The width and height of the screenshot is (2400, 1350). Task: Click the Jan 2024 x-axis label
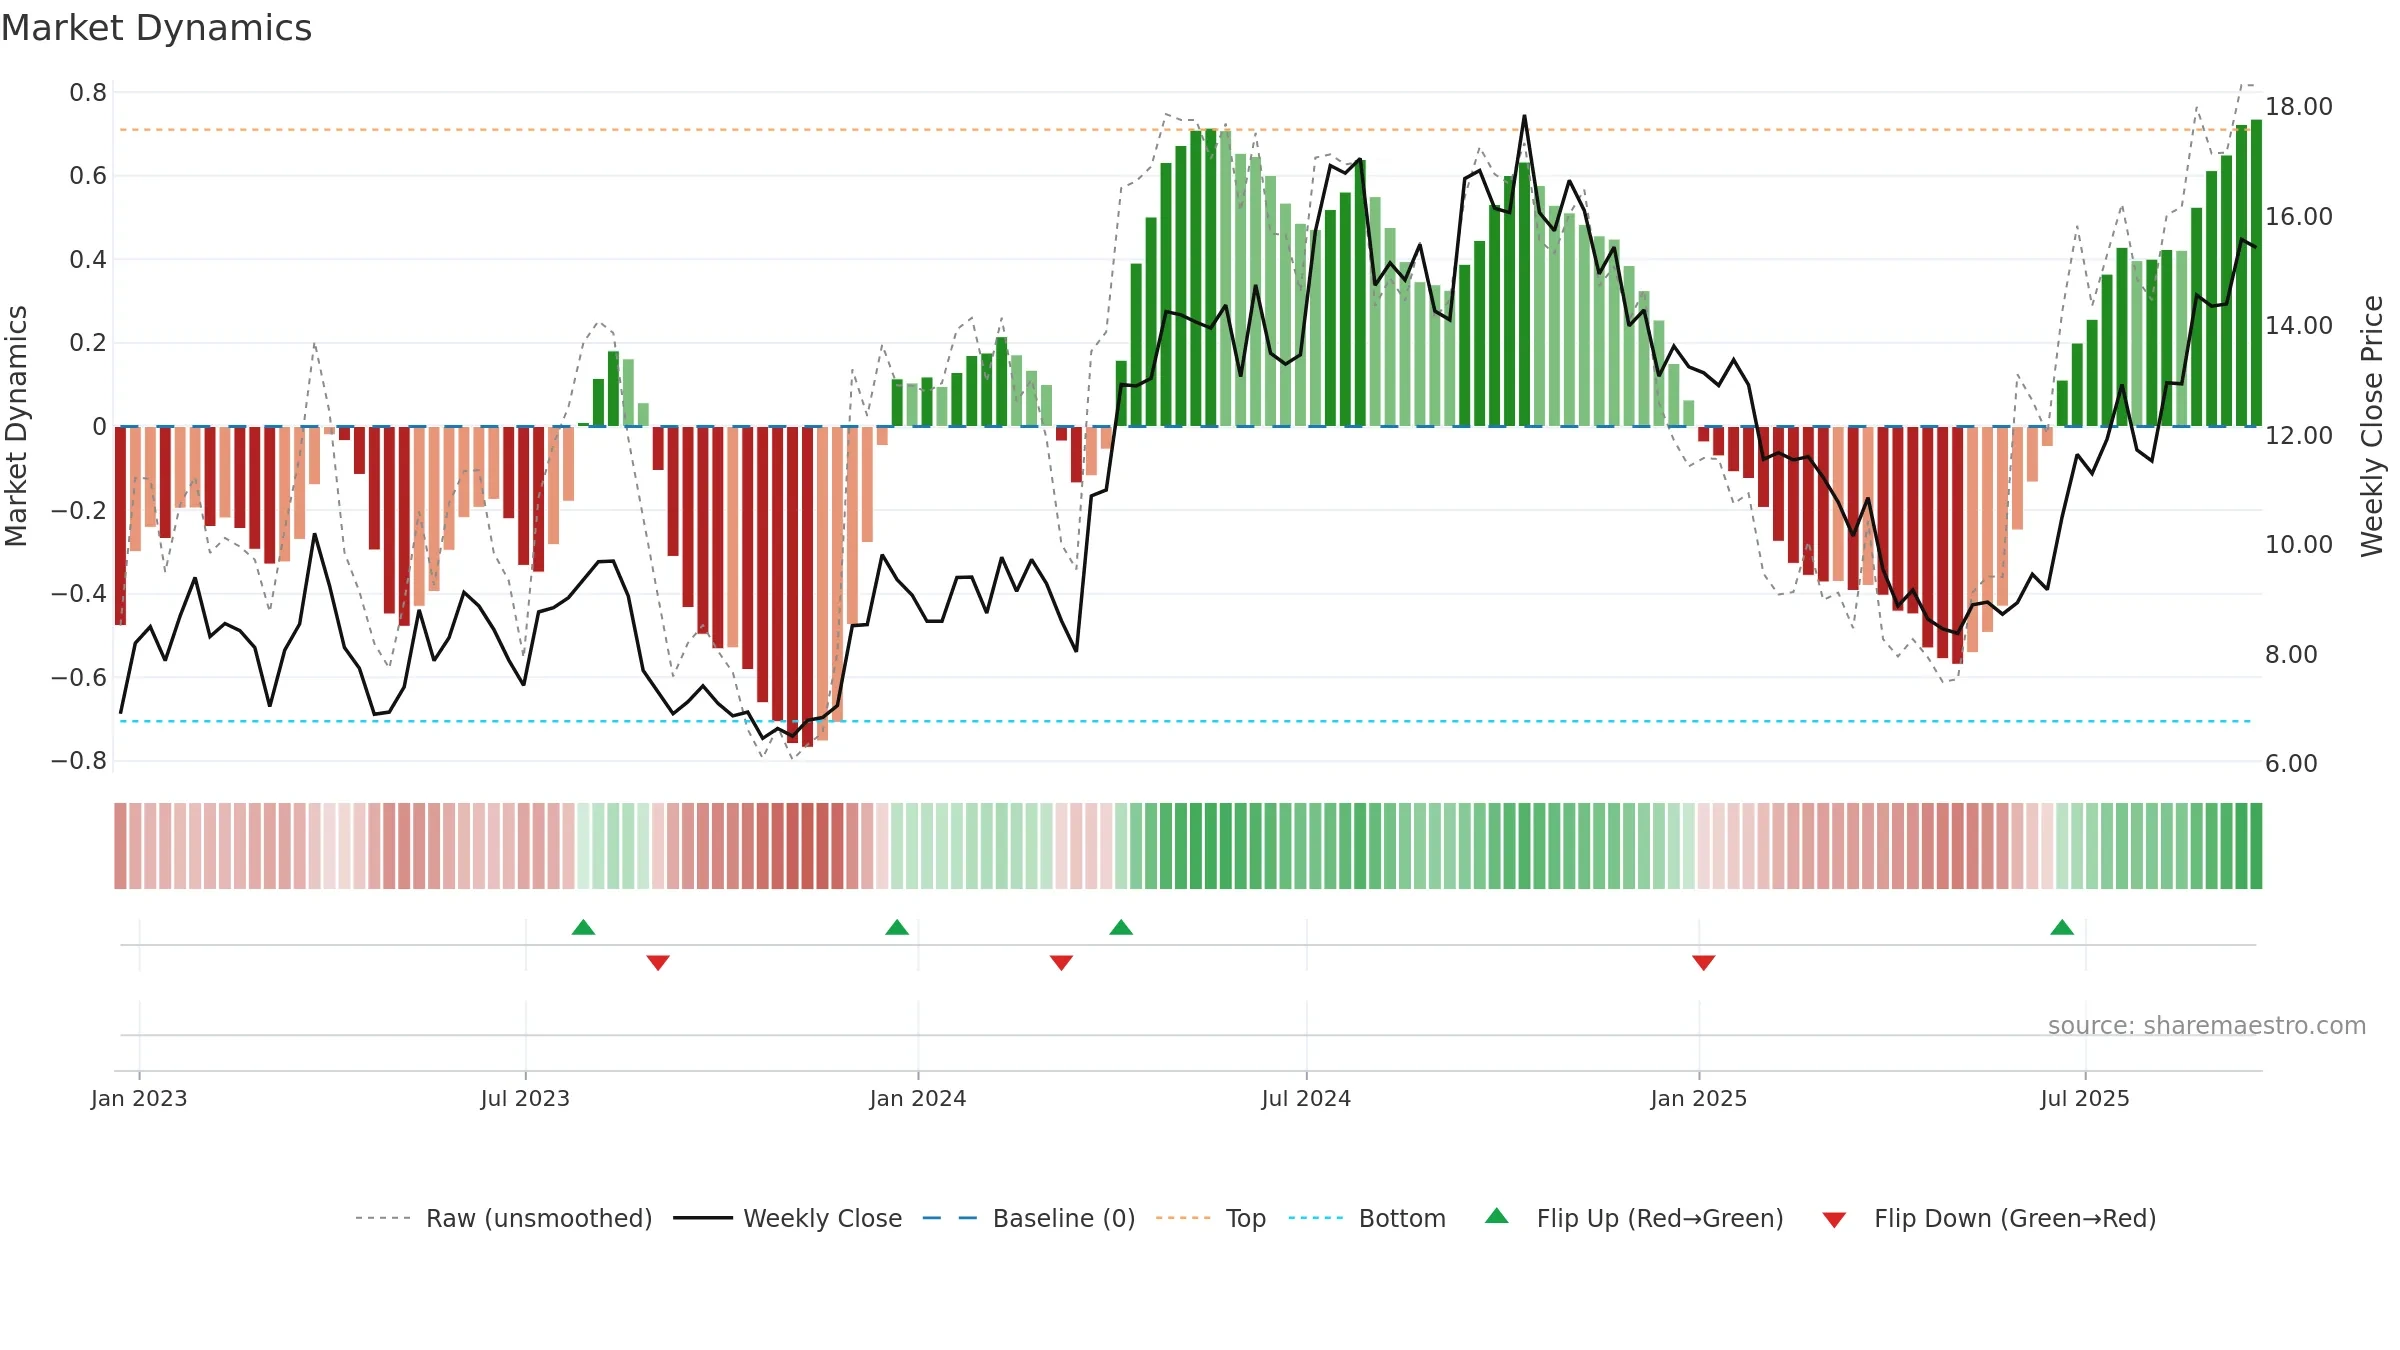(918, 1098)
